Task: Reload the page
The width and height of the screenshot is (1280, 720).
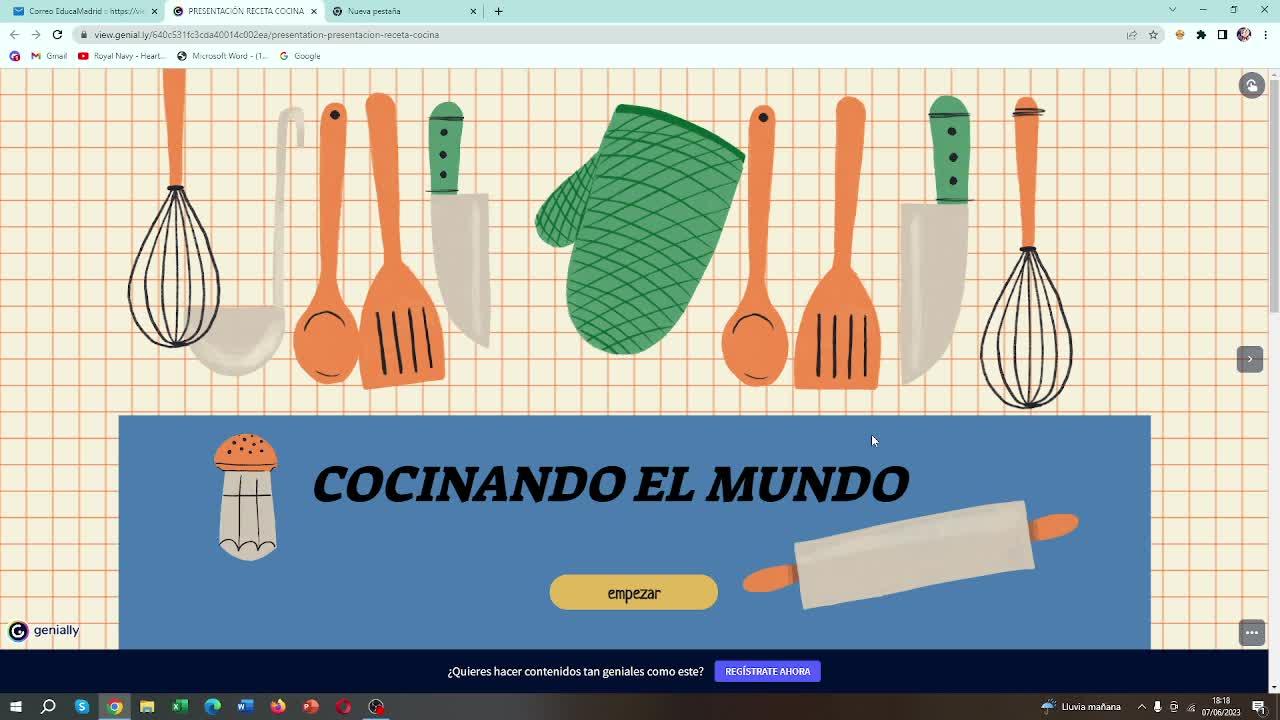Action: (x=57, y=34)
